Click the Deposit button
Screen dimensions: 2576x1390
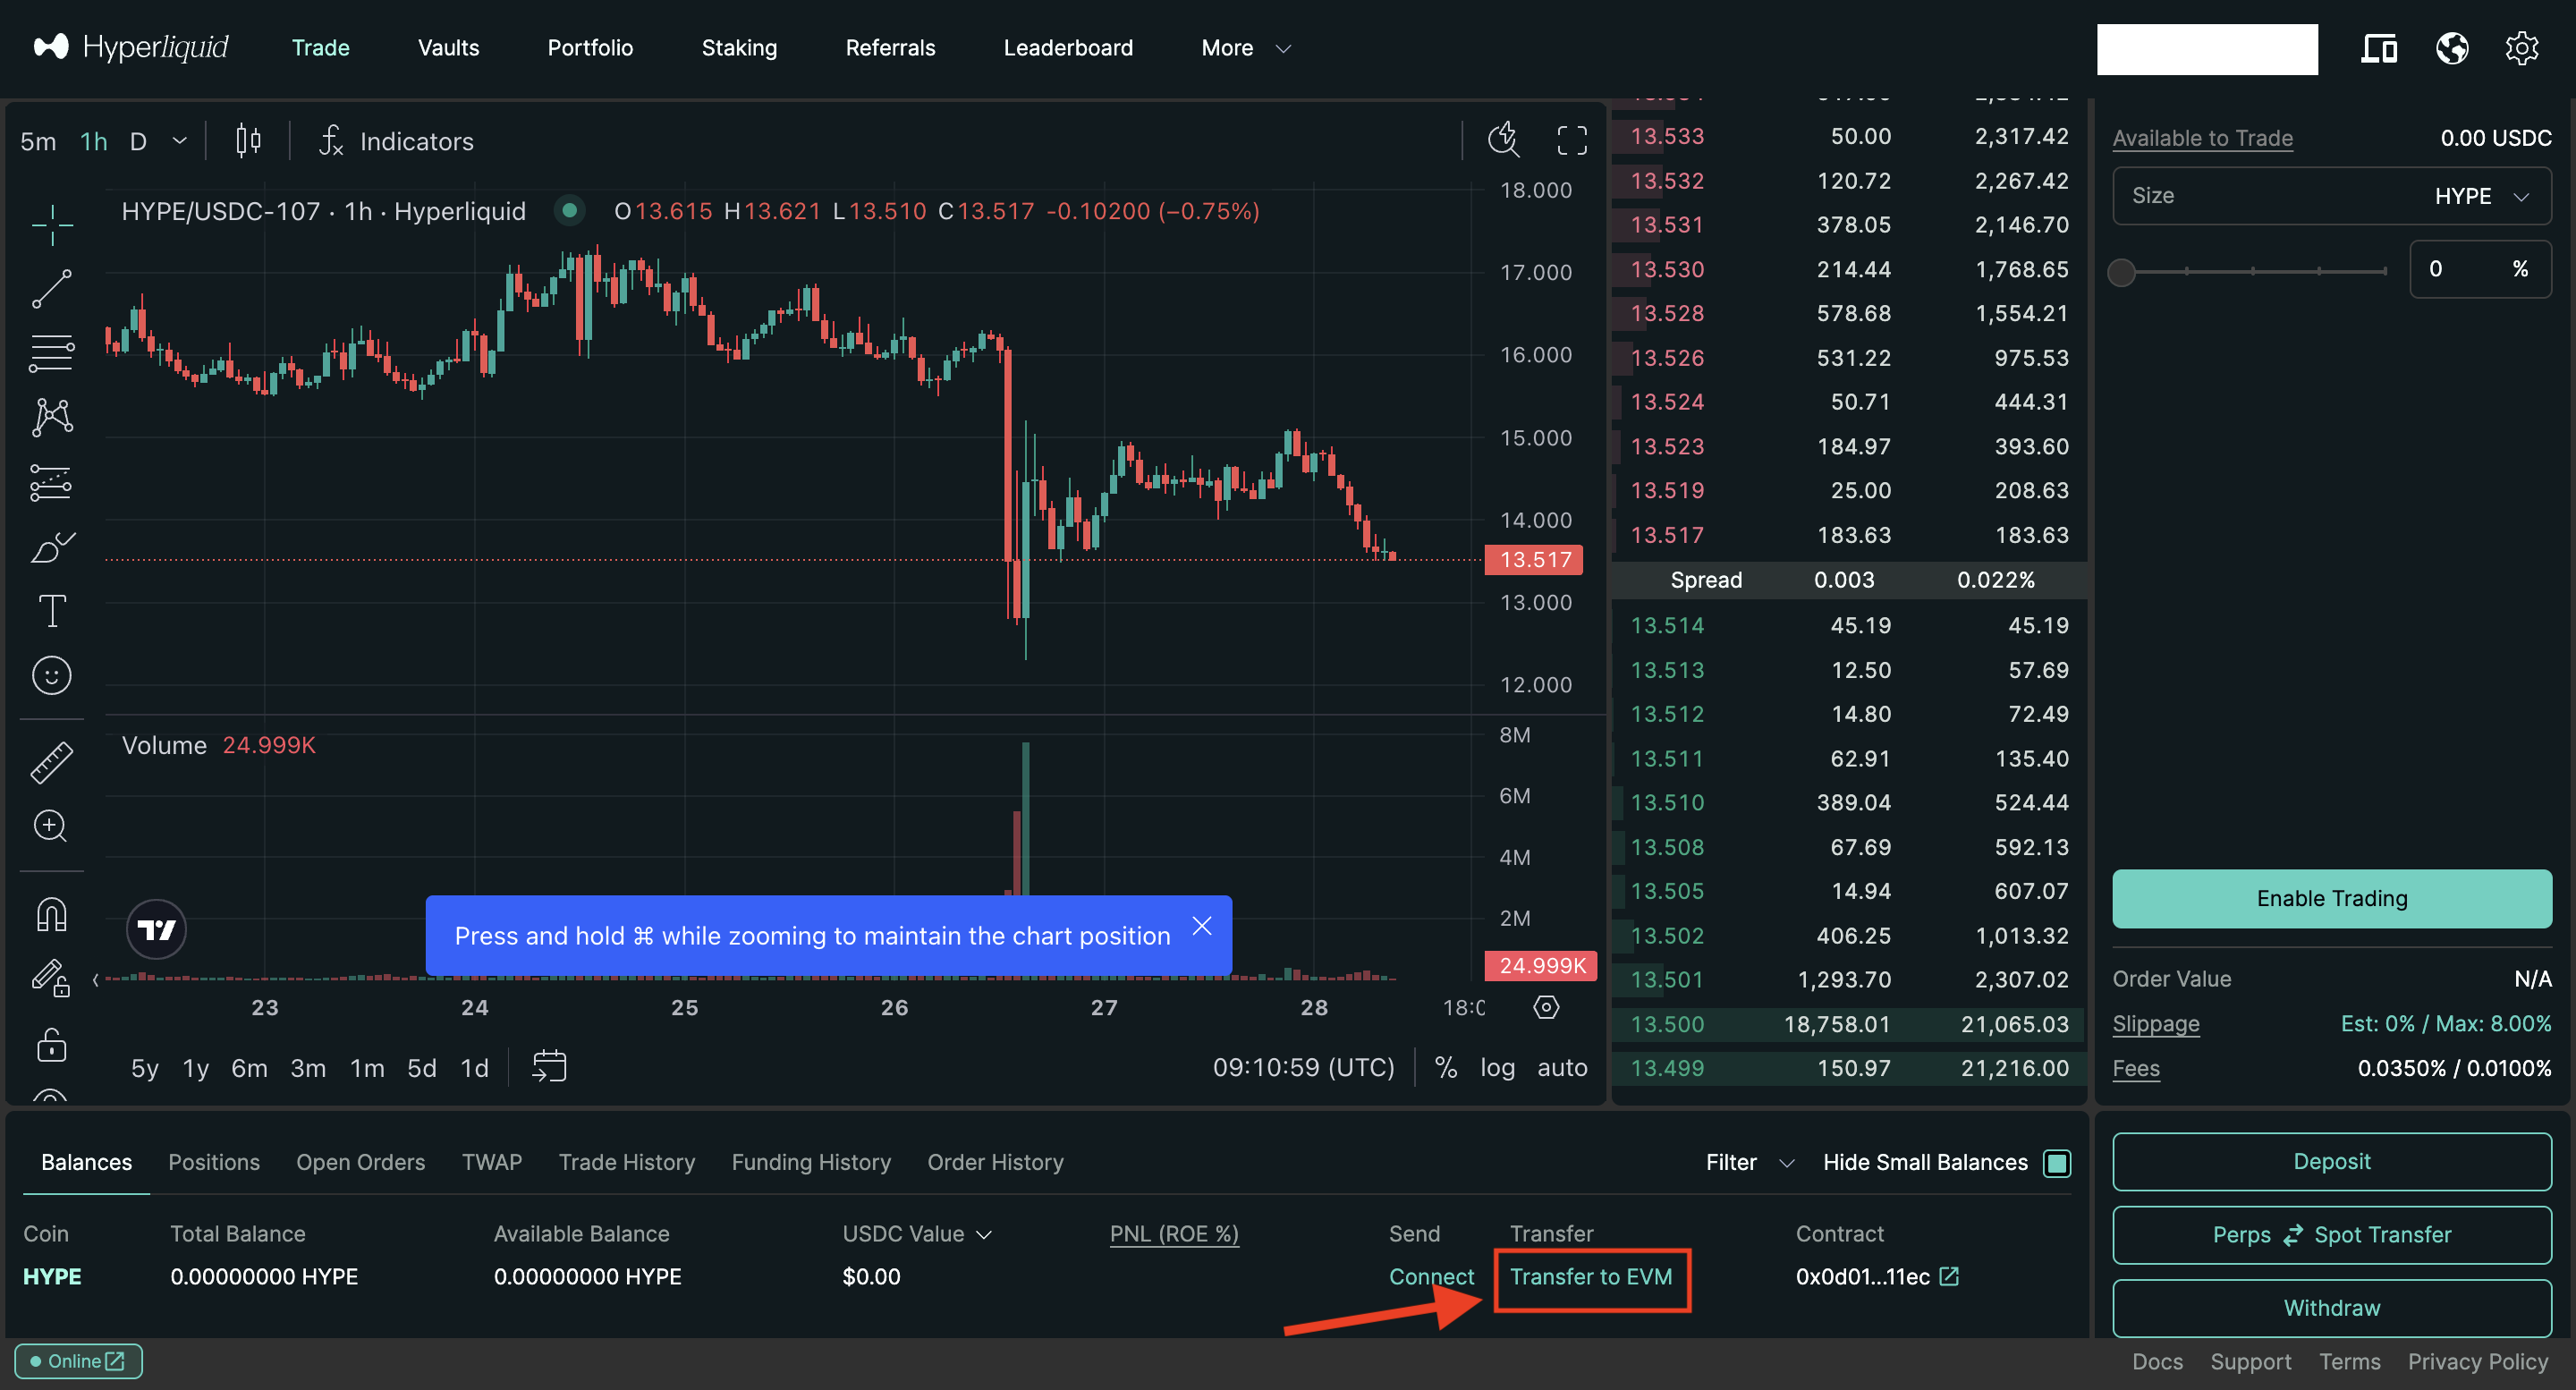(x=2331, y=1161)
